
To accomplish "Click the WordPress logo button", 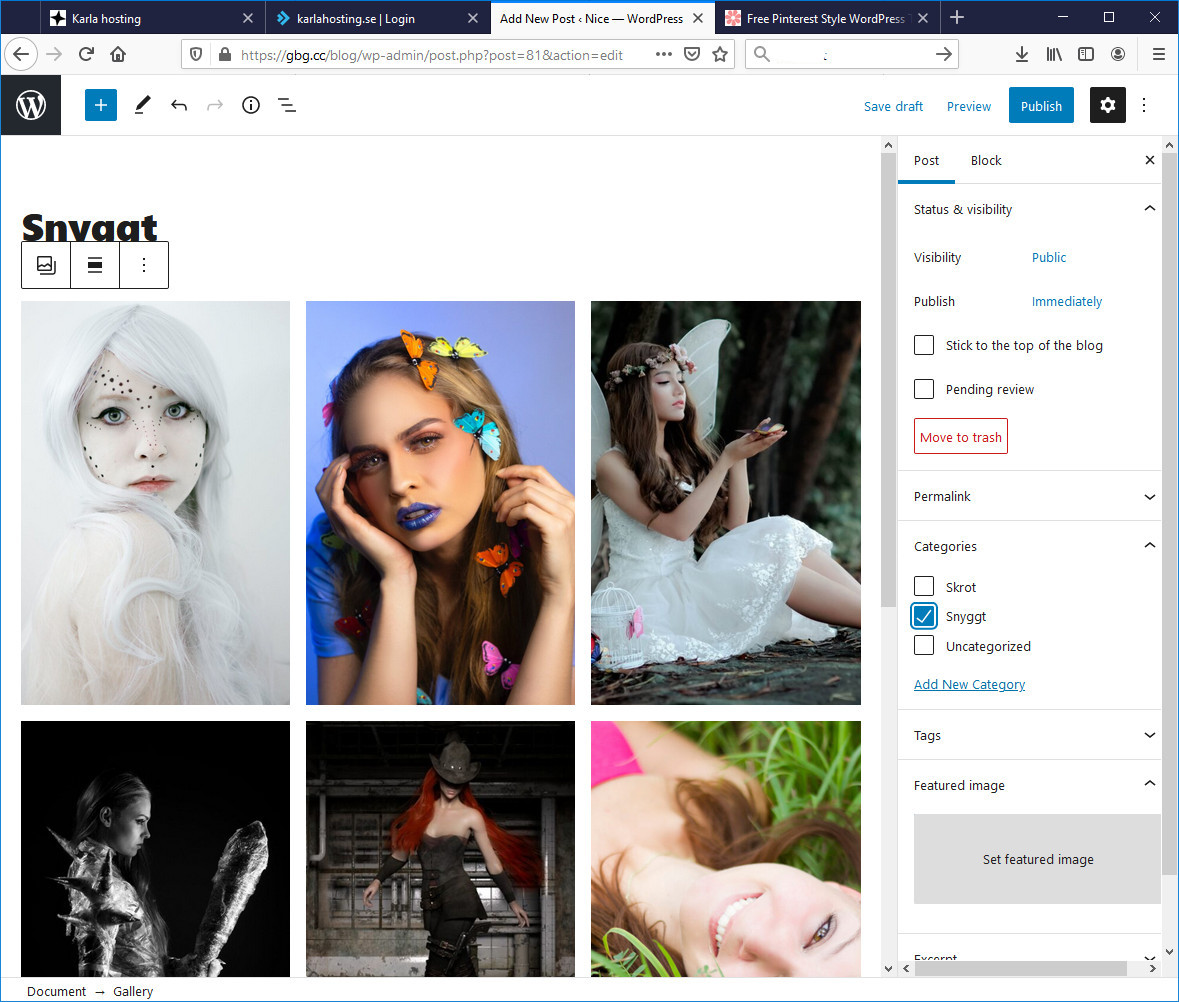I will coord(31,105).
